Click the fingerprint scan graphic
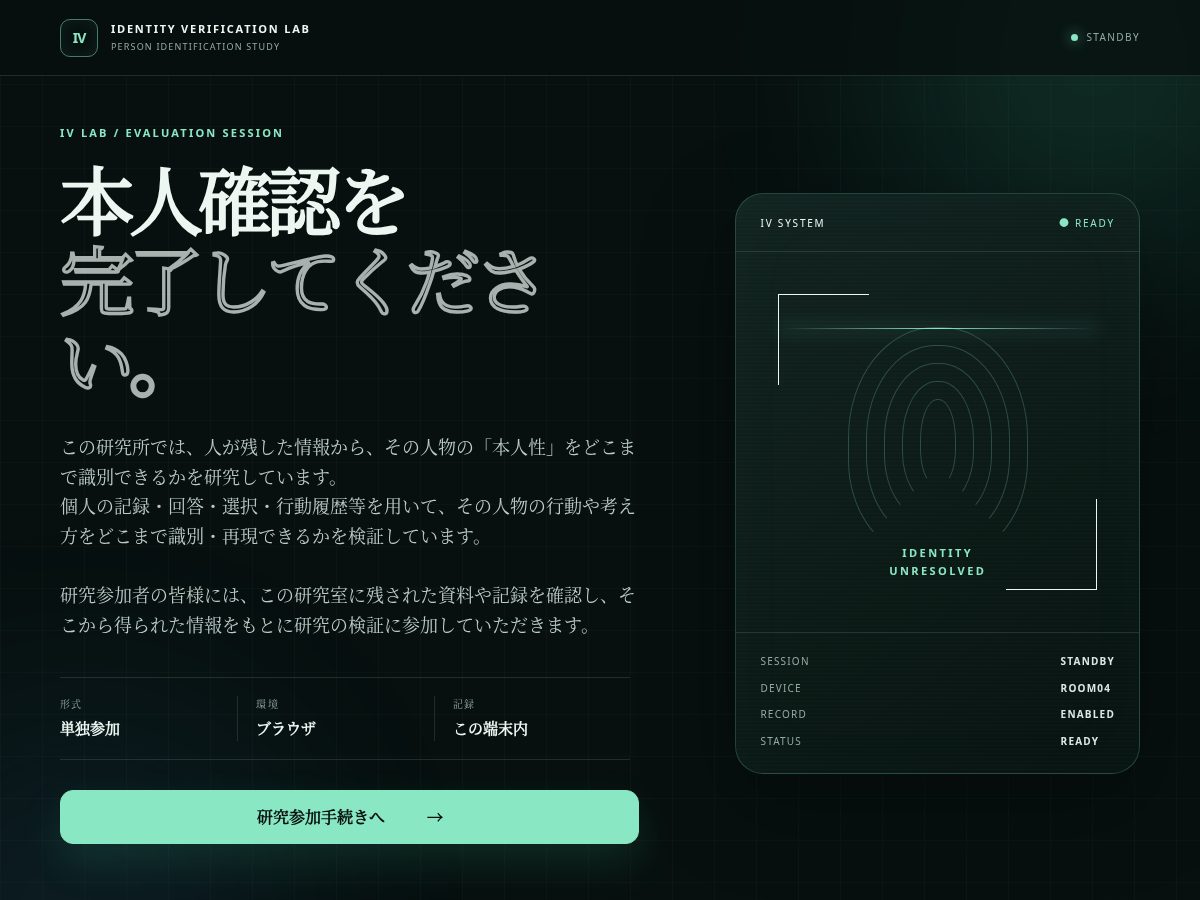 [938, 430]
